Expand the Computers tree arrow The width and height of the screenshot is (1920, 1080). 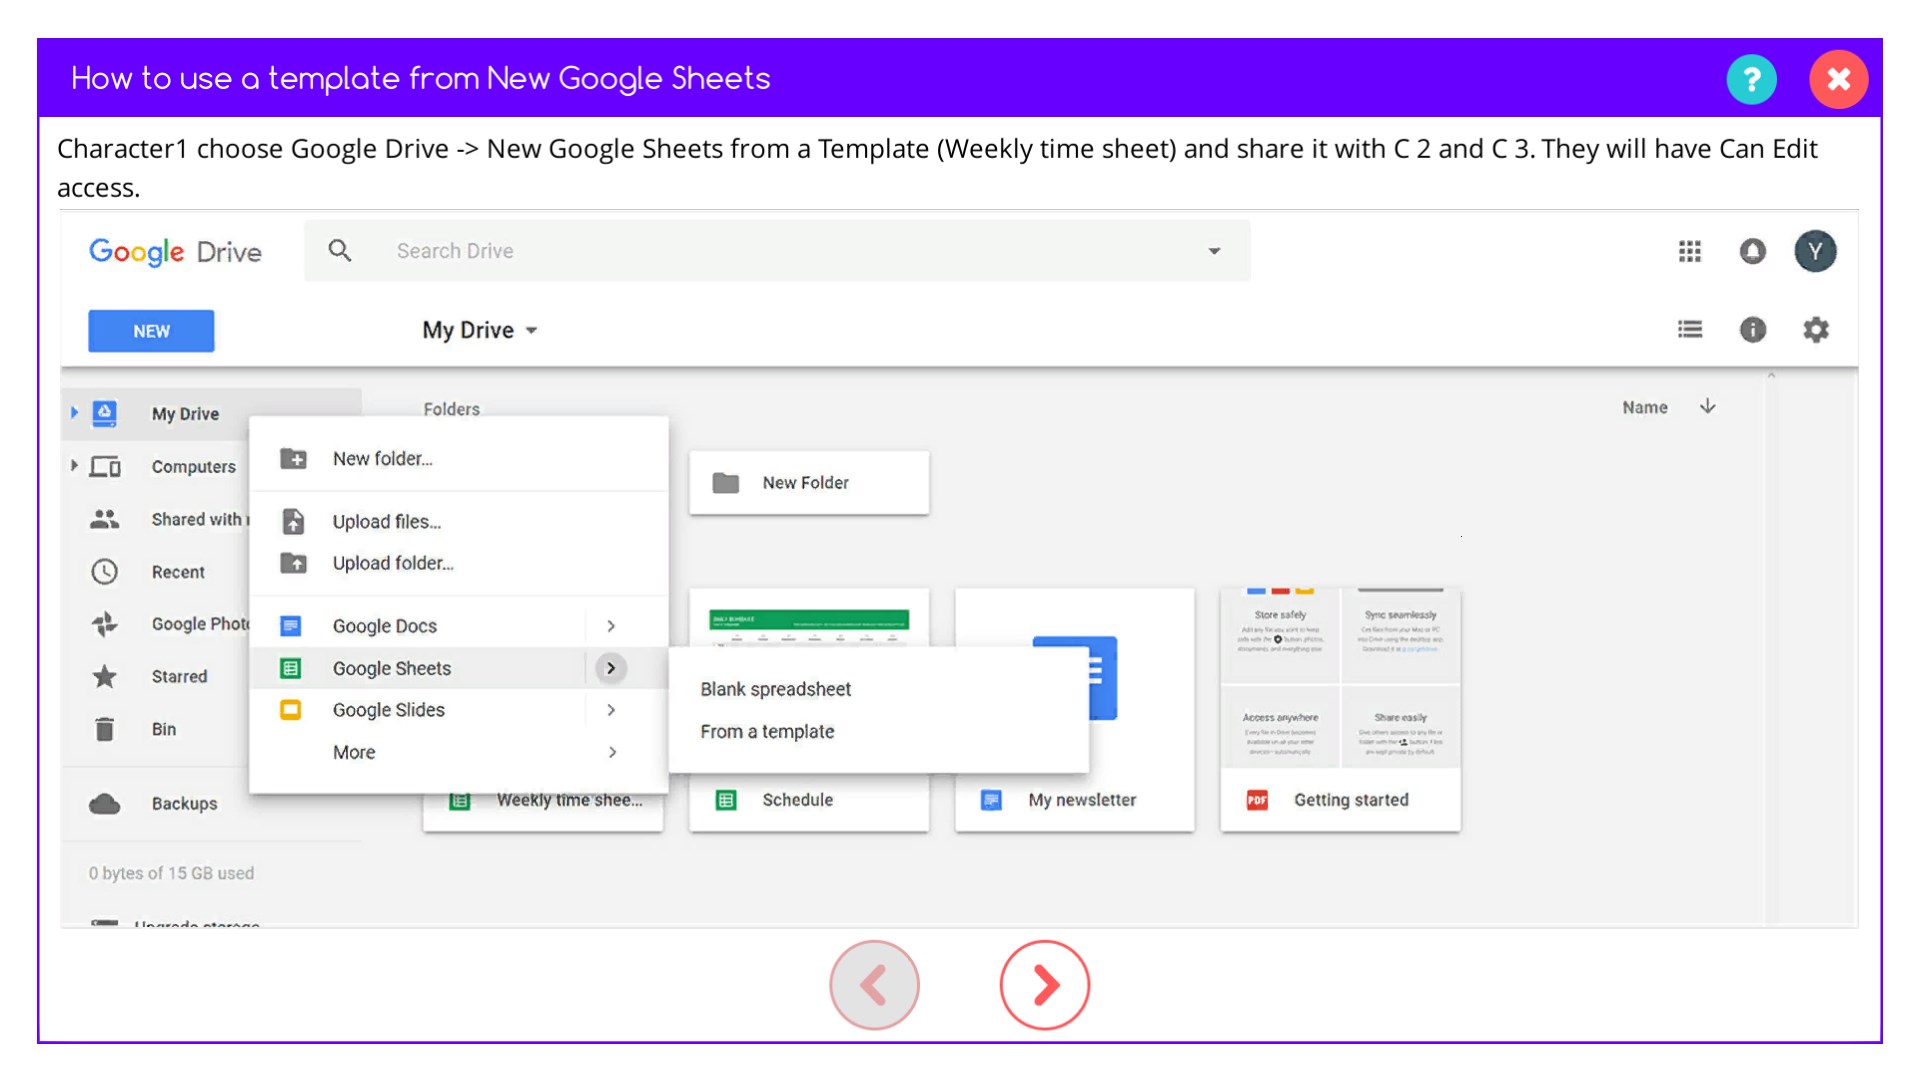click(74, 465)
